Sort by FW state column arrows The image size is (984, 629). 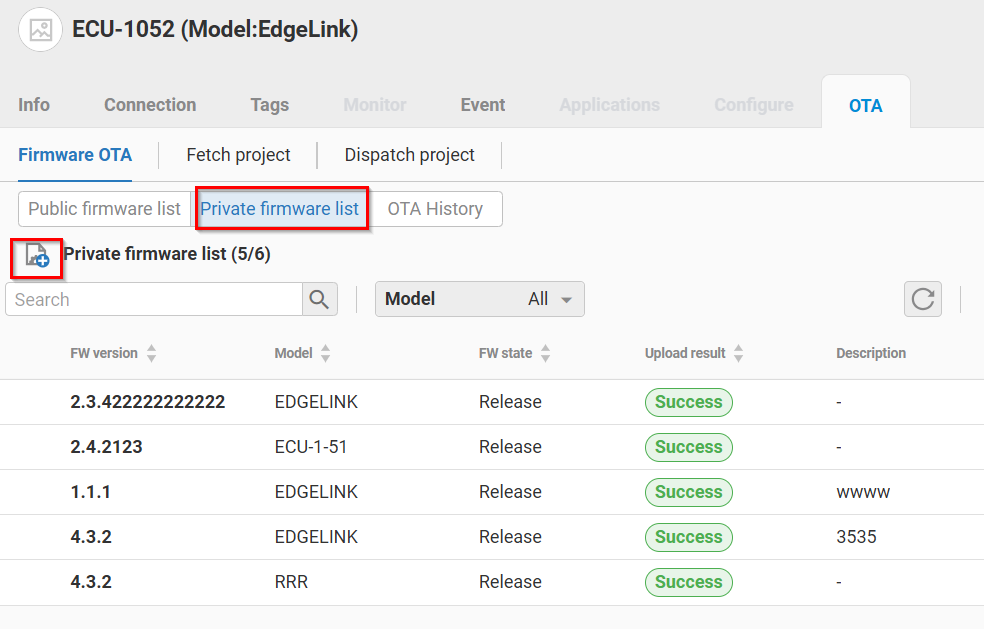coord(545,353)
